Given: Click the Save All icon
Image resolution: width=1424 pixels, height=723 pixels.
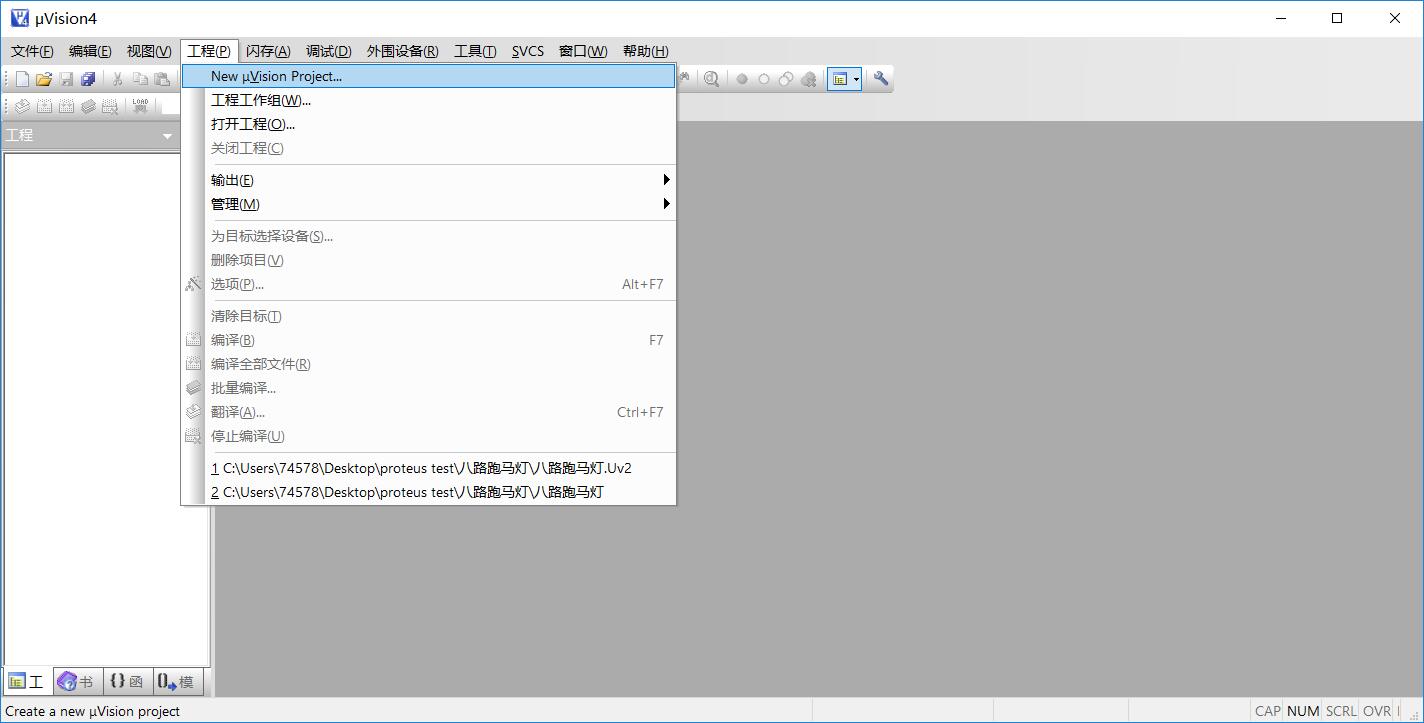Looking at the screenshot, I should [88, 79].
